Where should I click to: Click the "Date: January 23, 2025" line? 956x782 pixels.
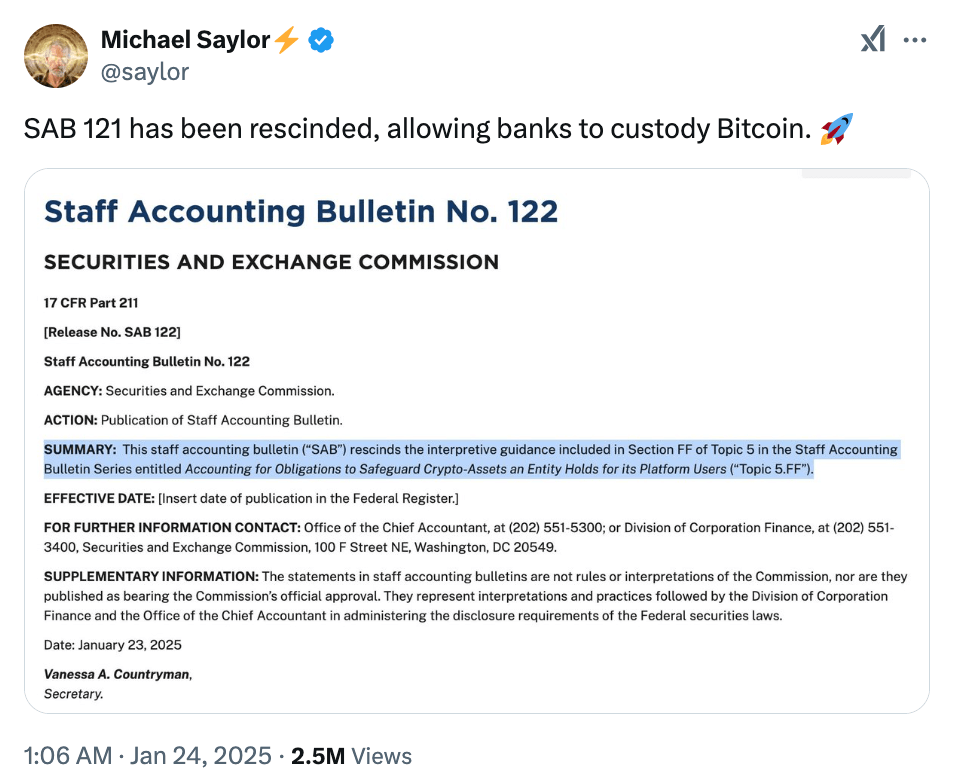coord(113,645)
